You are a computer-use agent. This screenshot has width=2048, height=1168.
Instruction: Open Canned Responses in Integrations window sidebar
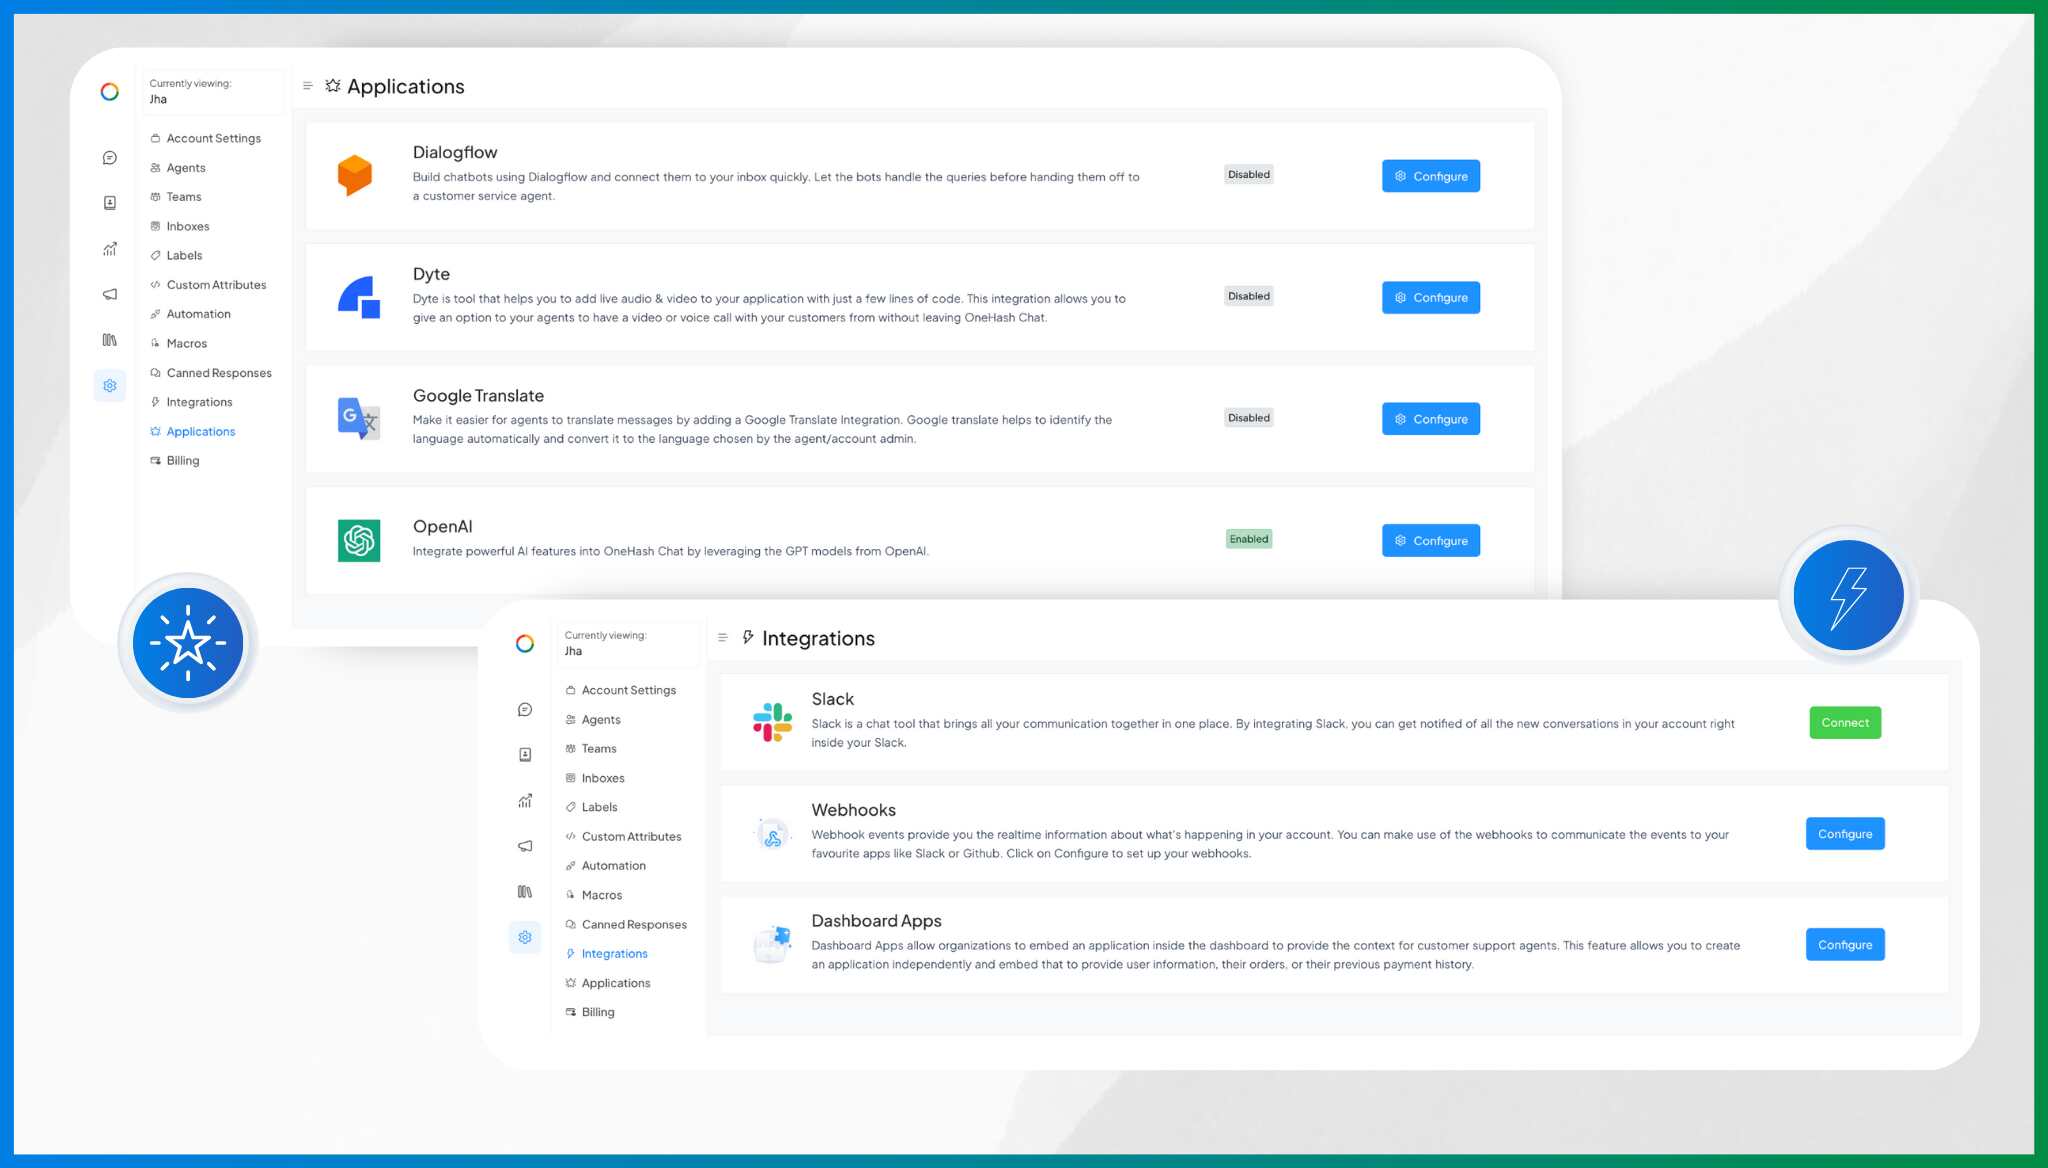click(x=626, y=925)
